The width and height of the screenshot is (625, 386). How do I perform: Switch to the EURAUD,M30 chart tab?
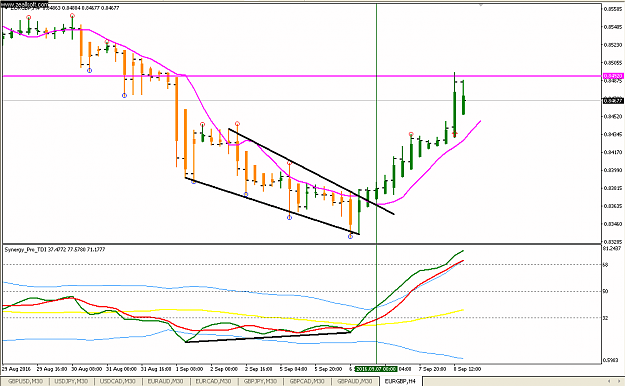[166, 381]
